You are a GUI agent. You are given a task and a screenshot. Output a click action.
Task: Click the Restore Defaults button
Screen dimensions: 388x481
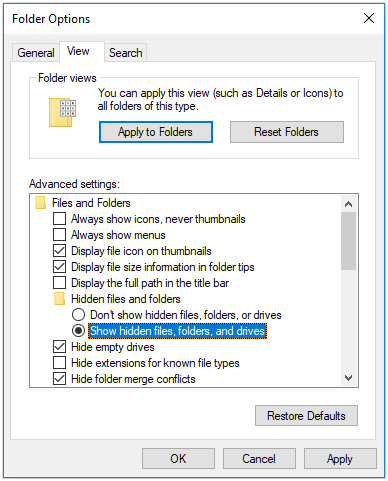pos(306,416)
